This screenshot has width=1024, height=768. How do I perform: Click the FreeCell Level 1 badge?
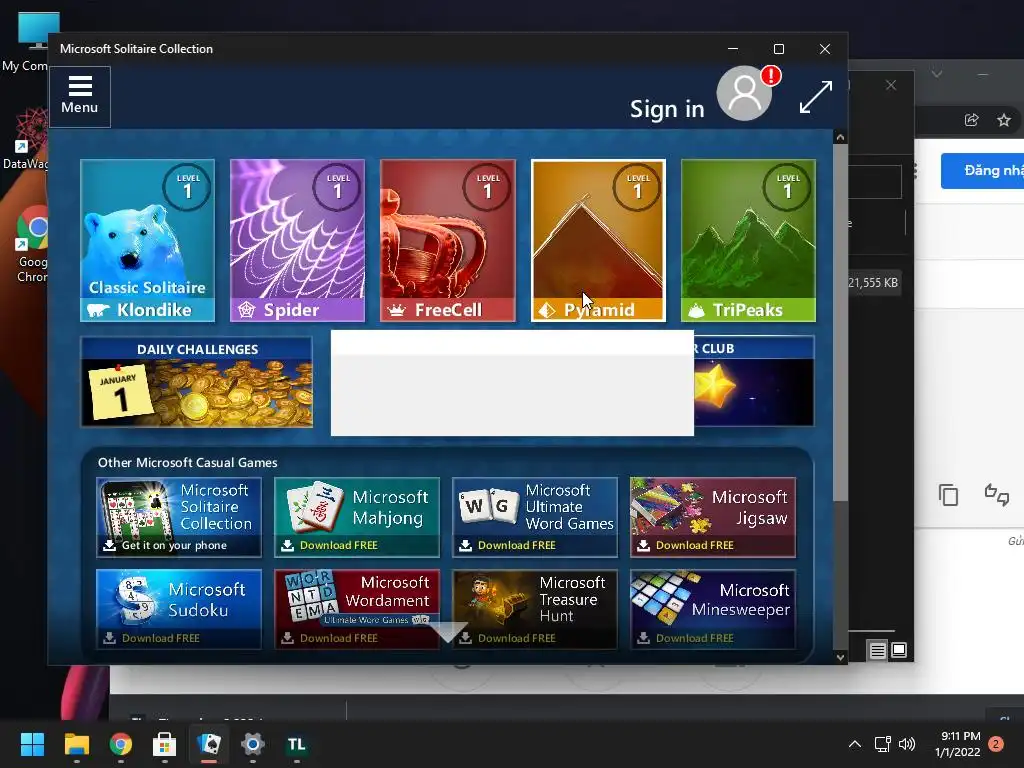pos(487,187)
